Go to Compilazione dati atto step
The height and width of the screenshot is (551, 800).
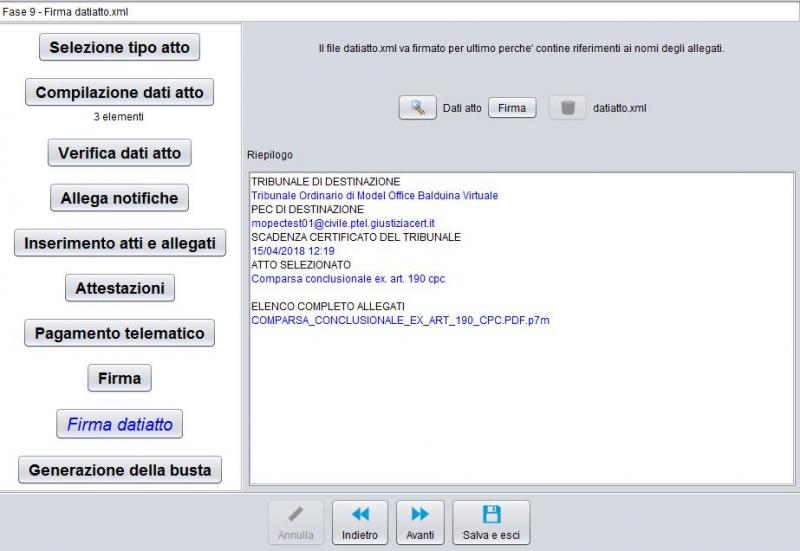119,92
